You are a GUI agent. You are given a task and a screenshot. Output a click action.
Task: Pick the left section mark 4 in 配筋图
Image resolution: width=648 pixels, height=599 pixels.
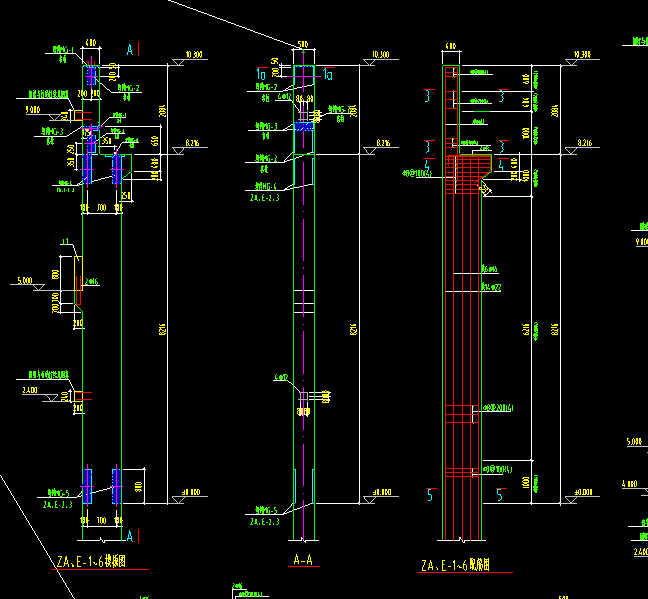click(x=427, y=165)
